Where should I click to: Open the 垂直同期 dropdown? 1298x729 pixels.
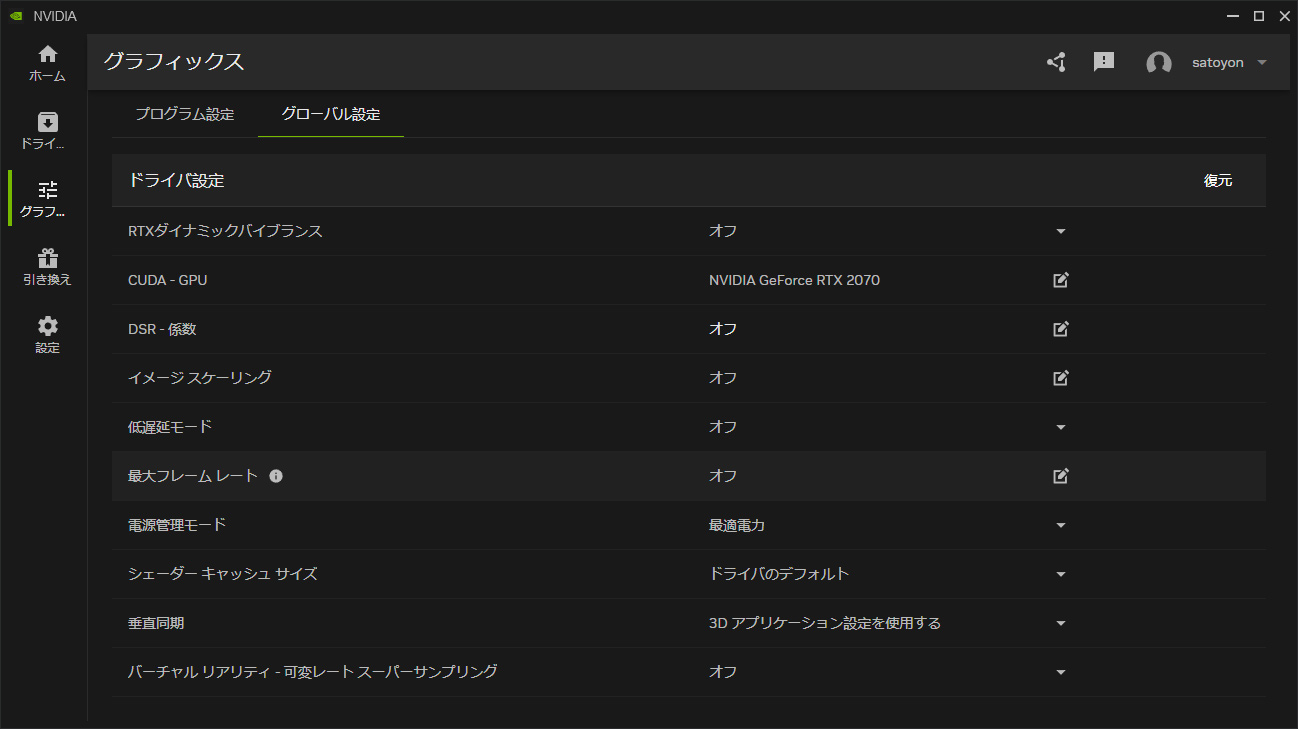pyautogui.click(x=1061, y=623)
